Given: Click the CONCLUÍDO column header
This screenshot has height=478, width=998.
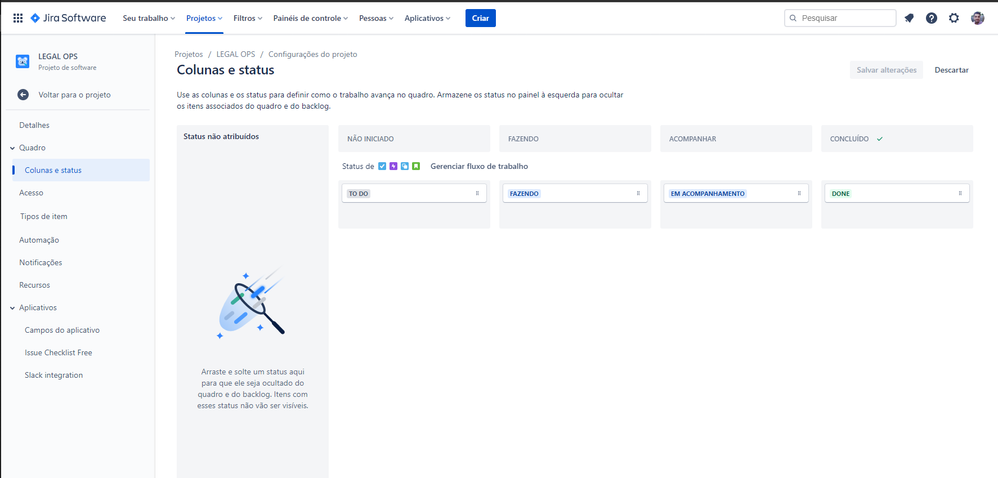Looking at the screenshot, I should [897, 139].
